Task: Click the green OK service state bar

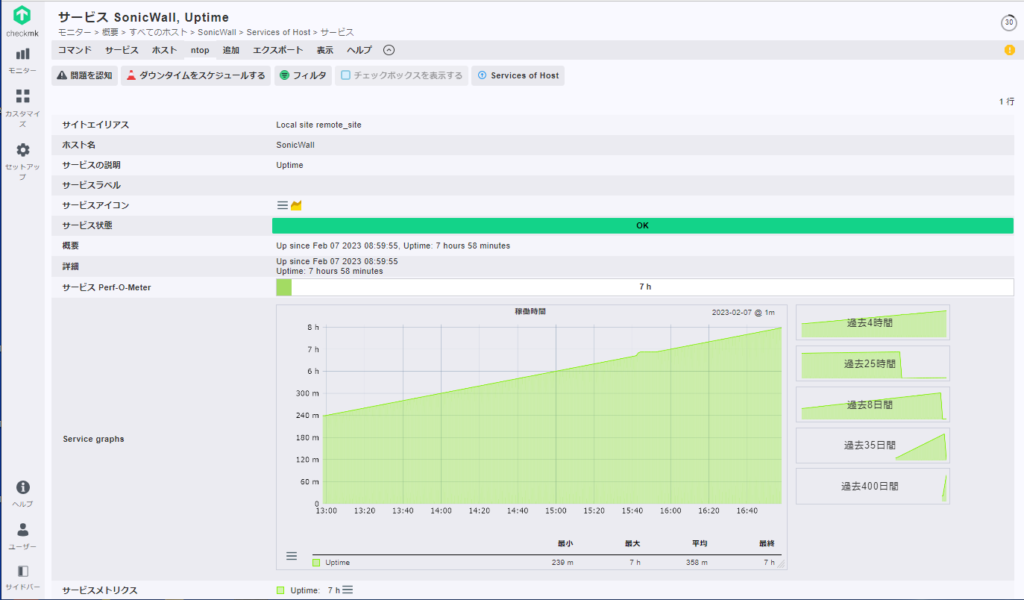Action: tap(643, 226)
